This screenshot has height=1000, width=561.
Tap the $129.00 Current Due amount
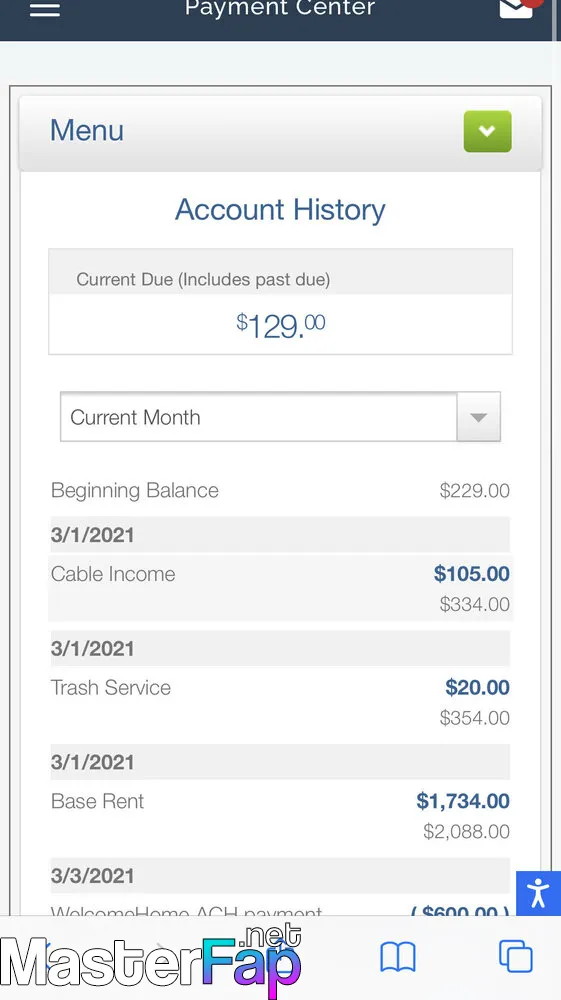[x=280, y=325]
